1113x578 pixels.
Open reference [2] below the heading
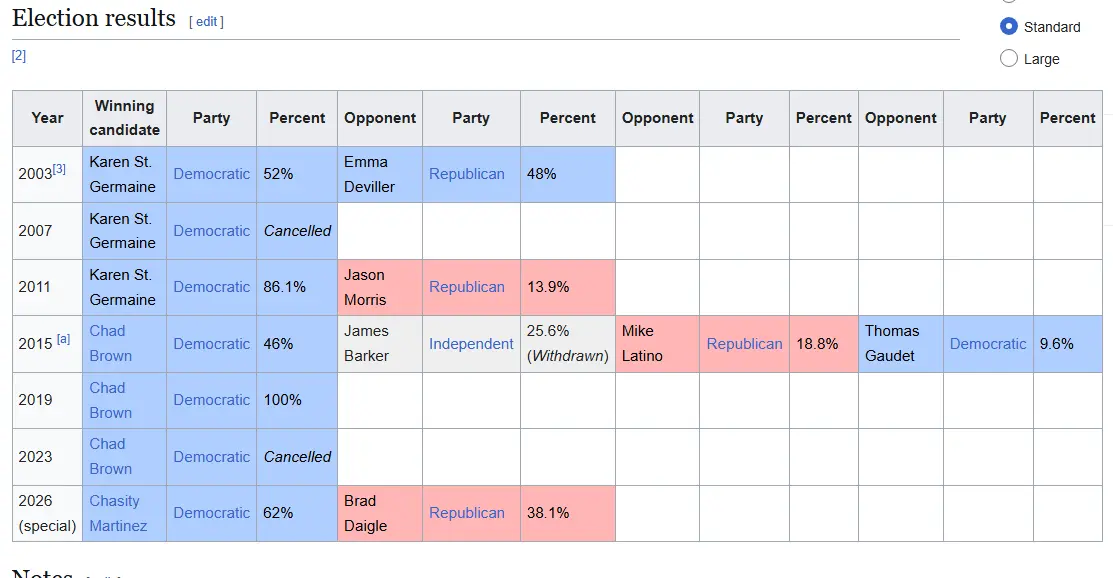[19, 56]
